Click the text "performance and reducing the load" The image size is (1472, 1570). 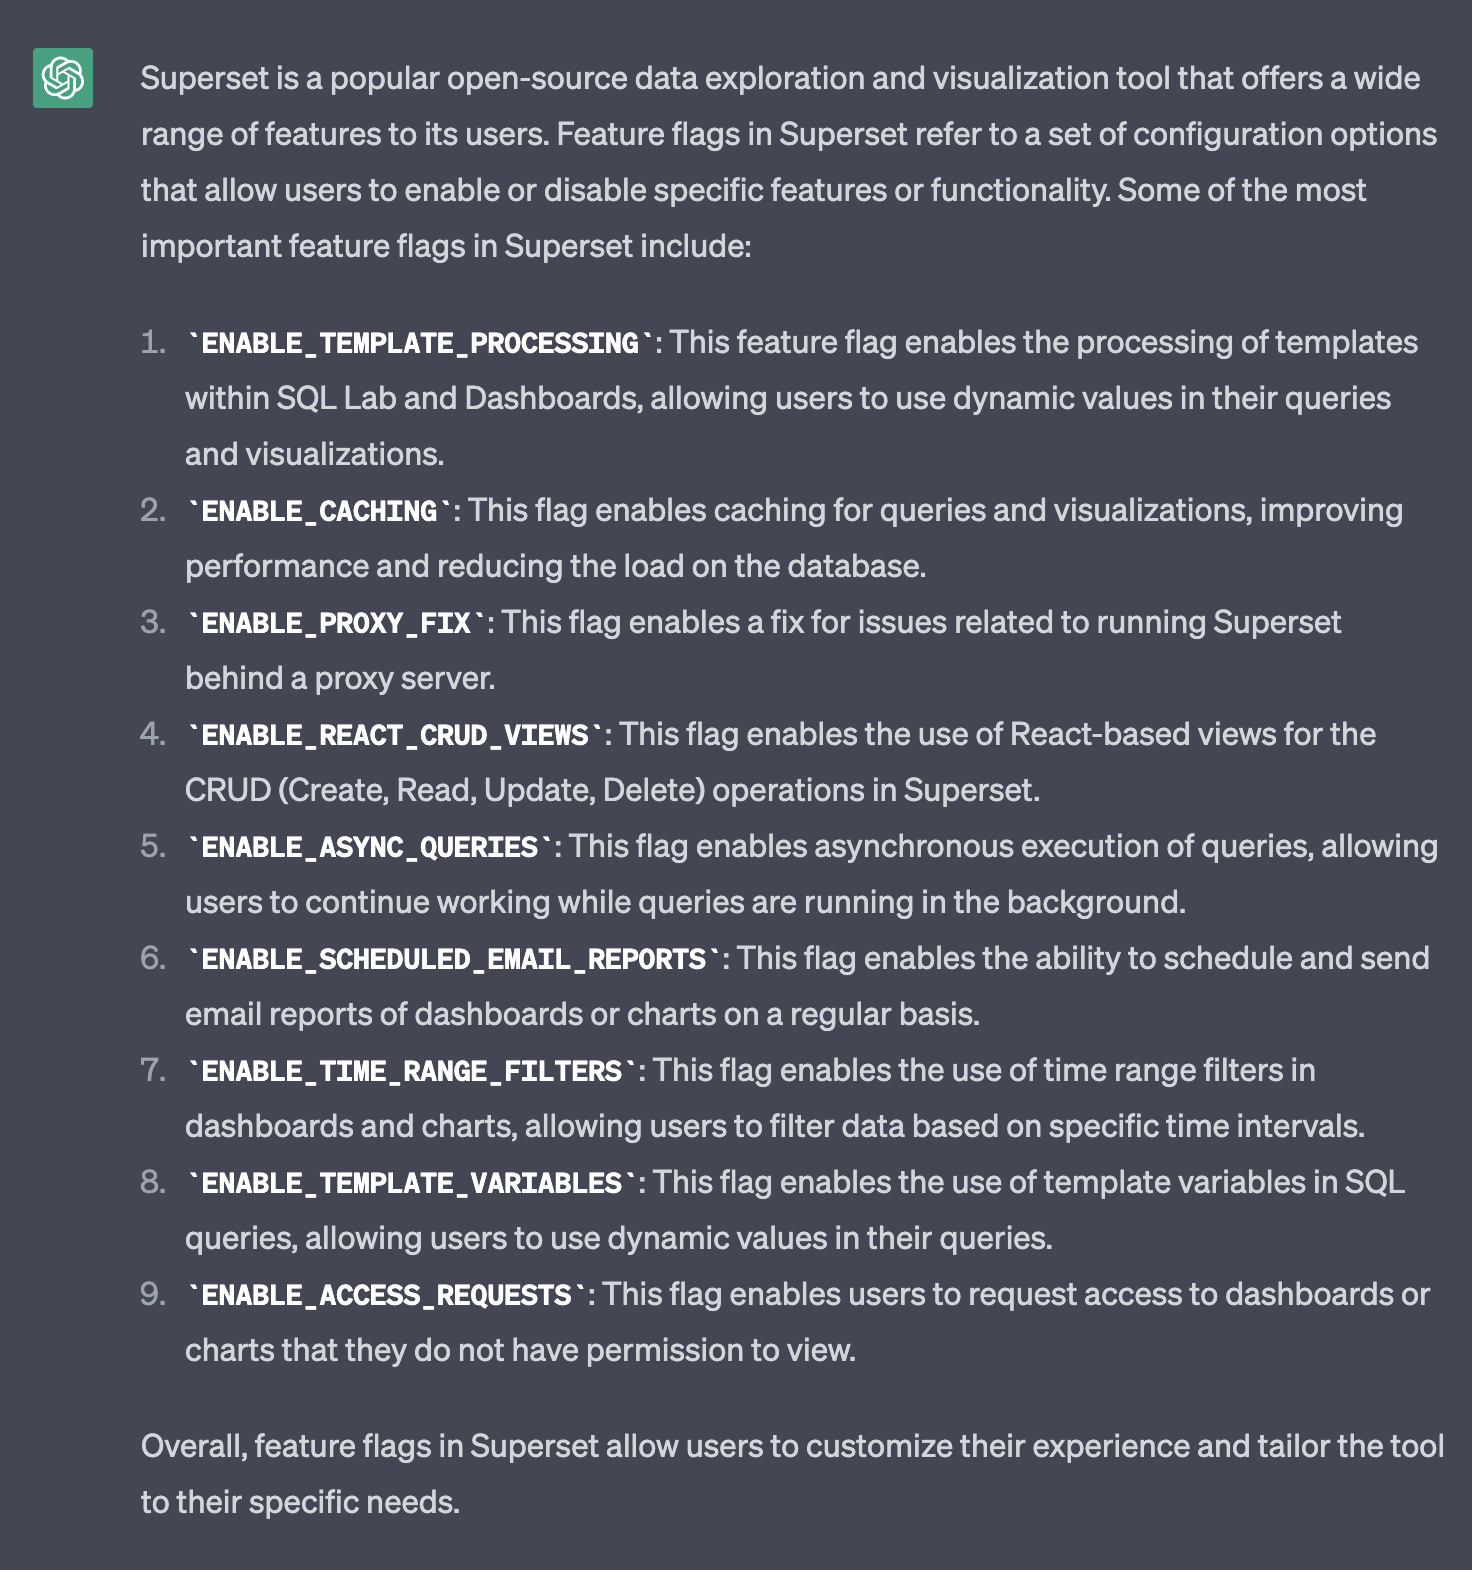pos(400,567)
